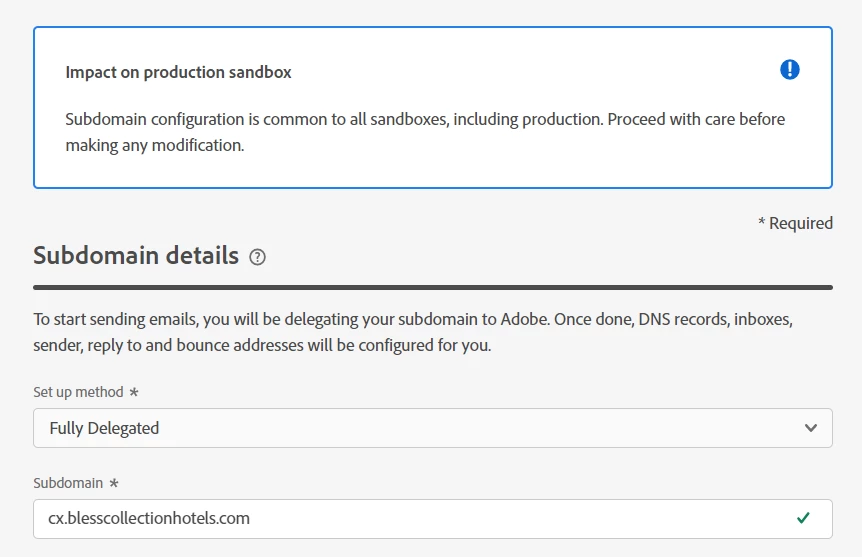The width and height of the screenshot is (862, 557).
Task: Open help icon beside Subdomain details
Action: (258, 257)
